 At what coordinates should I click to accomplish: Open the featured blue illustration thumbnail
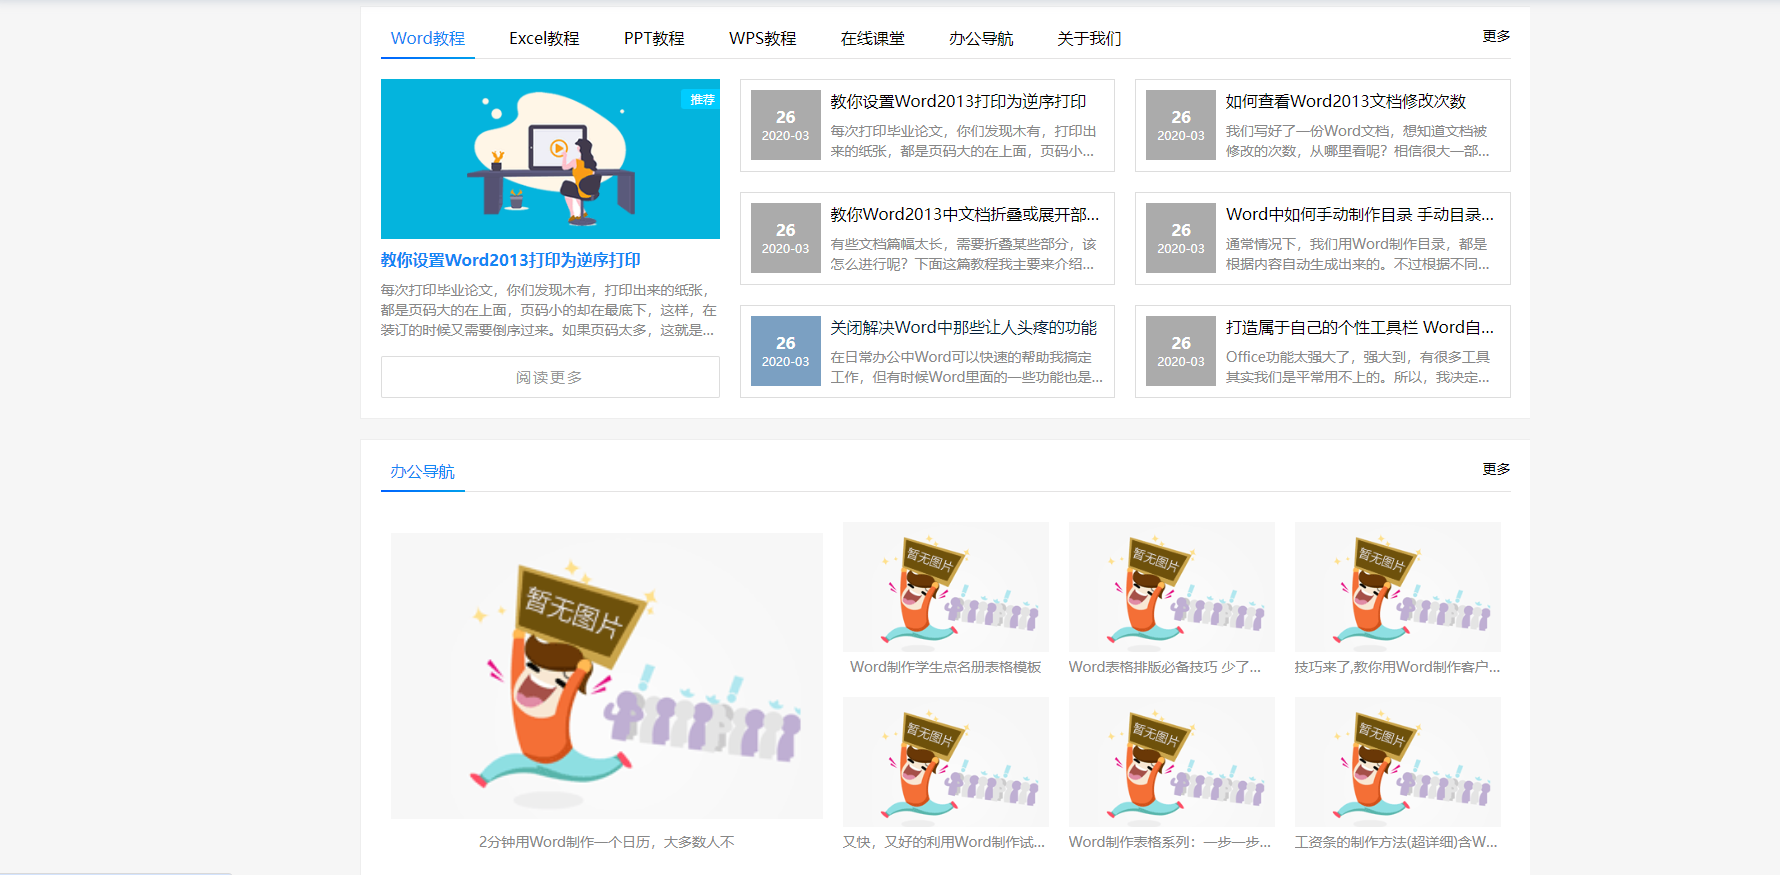pyautogui.click(x=550, y=159)
